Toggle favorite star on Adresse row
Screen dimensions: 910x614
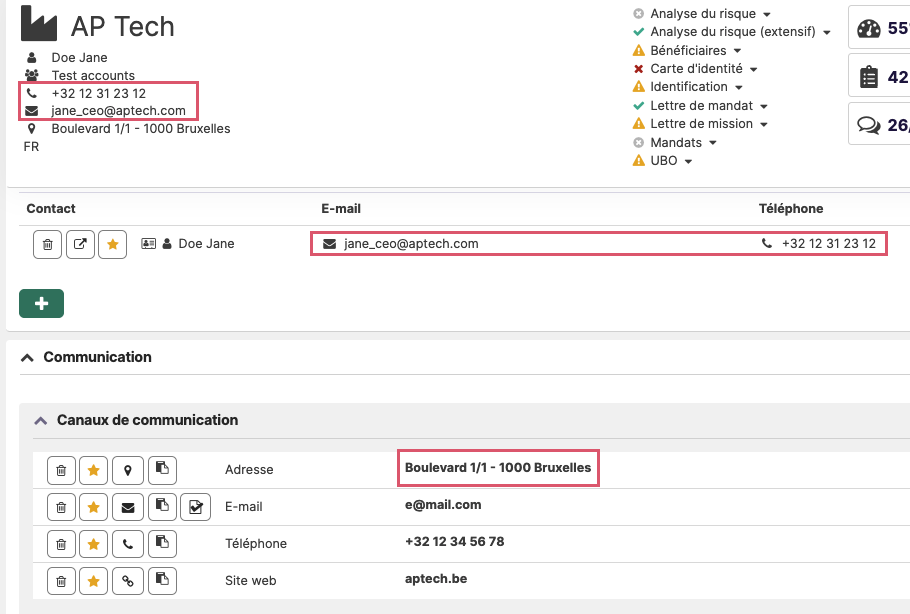click(93, 470)
